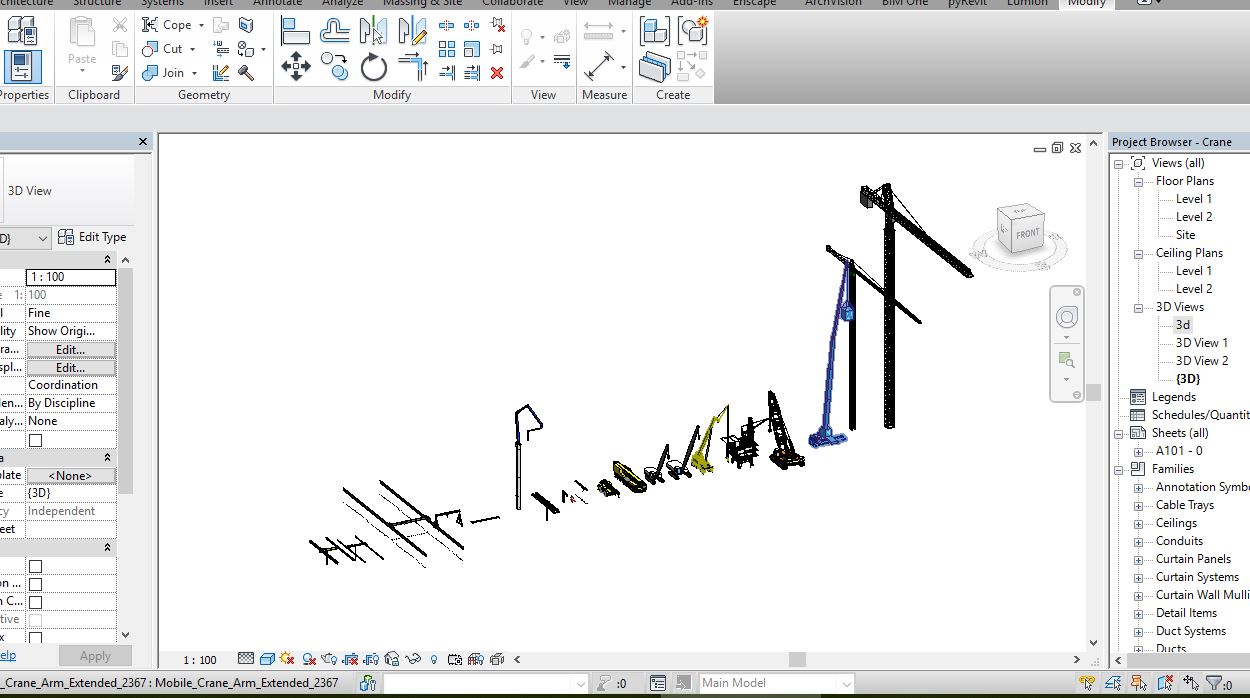
Task: Click the ViewCube Front face
Action: click(1027, 234)
